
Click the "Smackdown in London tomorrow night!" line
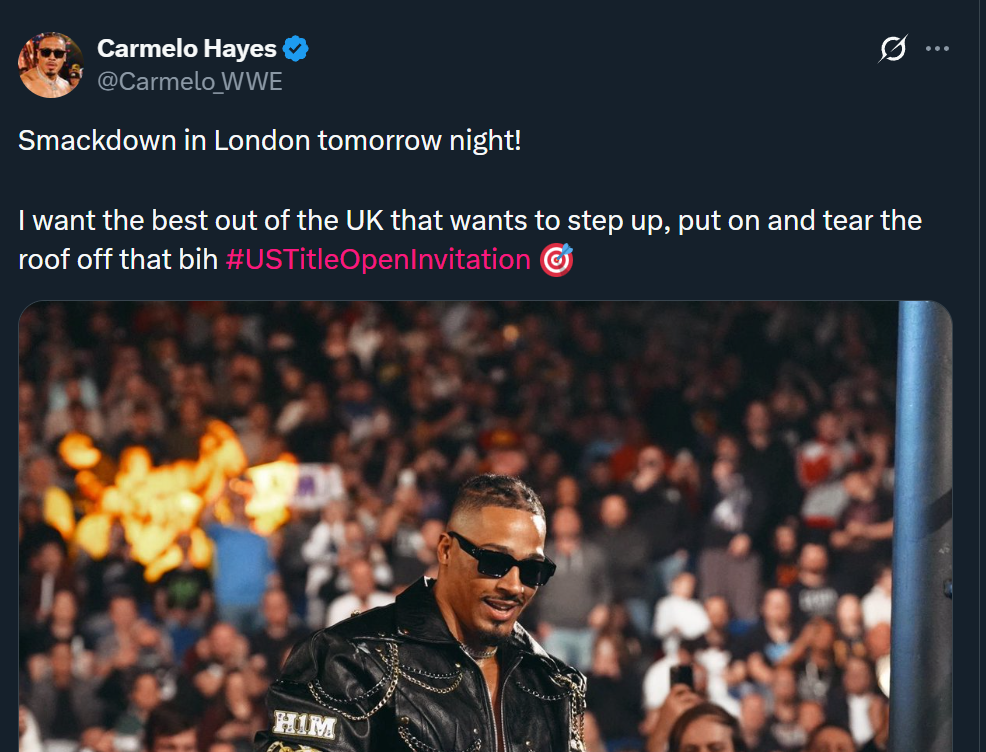tap(269, 140)
